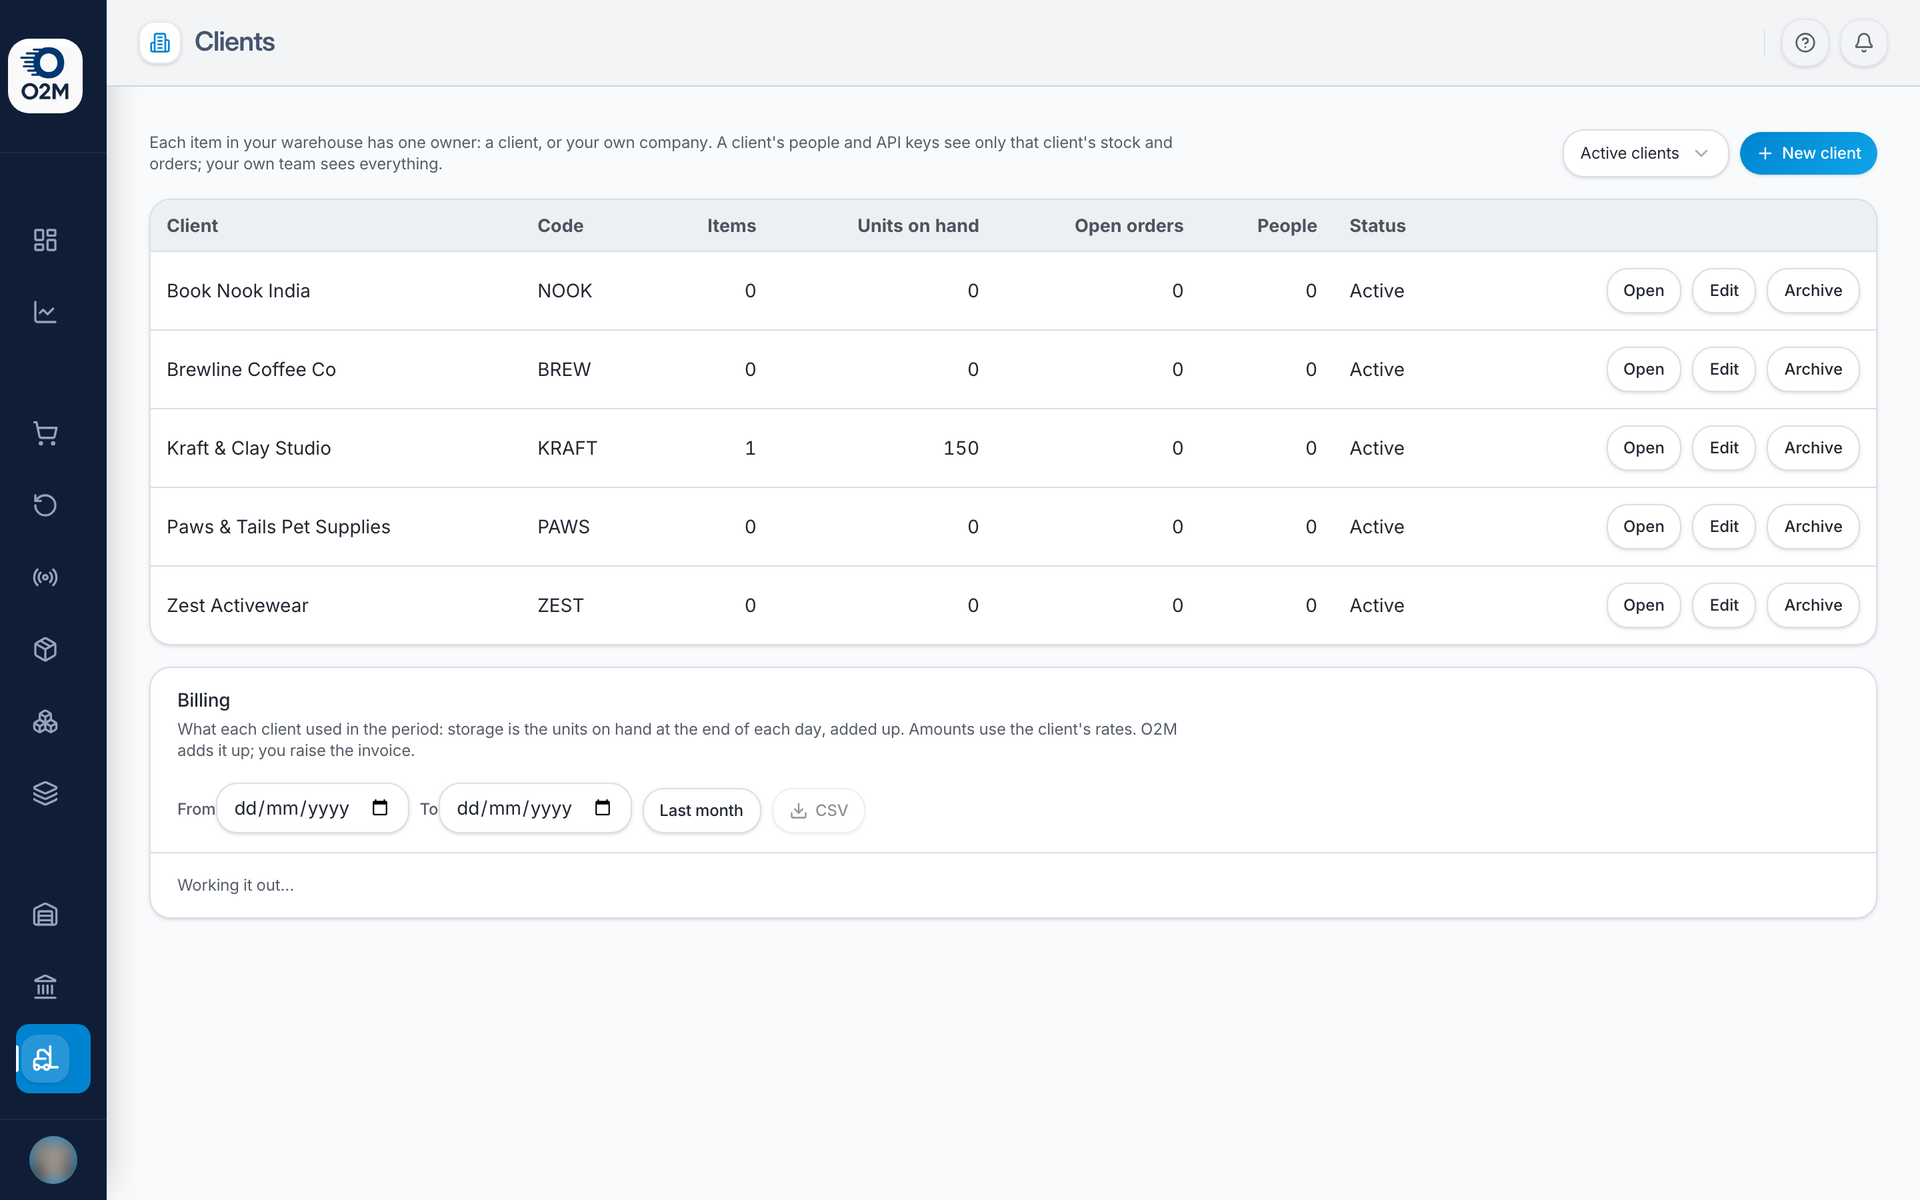This screenshot has height=1200, width=1920.
Task: Open the line chart analytics icon
Action: tap(45, 312)
